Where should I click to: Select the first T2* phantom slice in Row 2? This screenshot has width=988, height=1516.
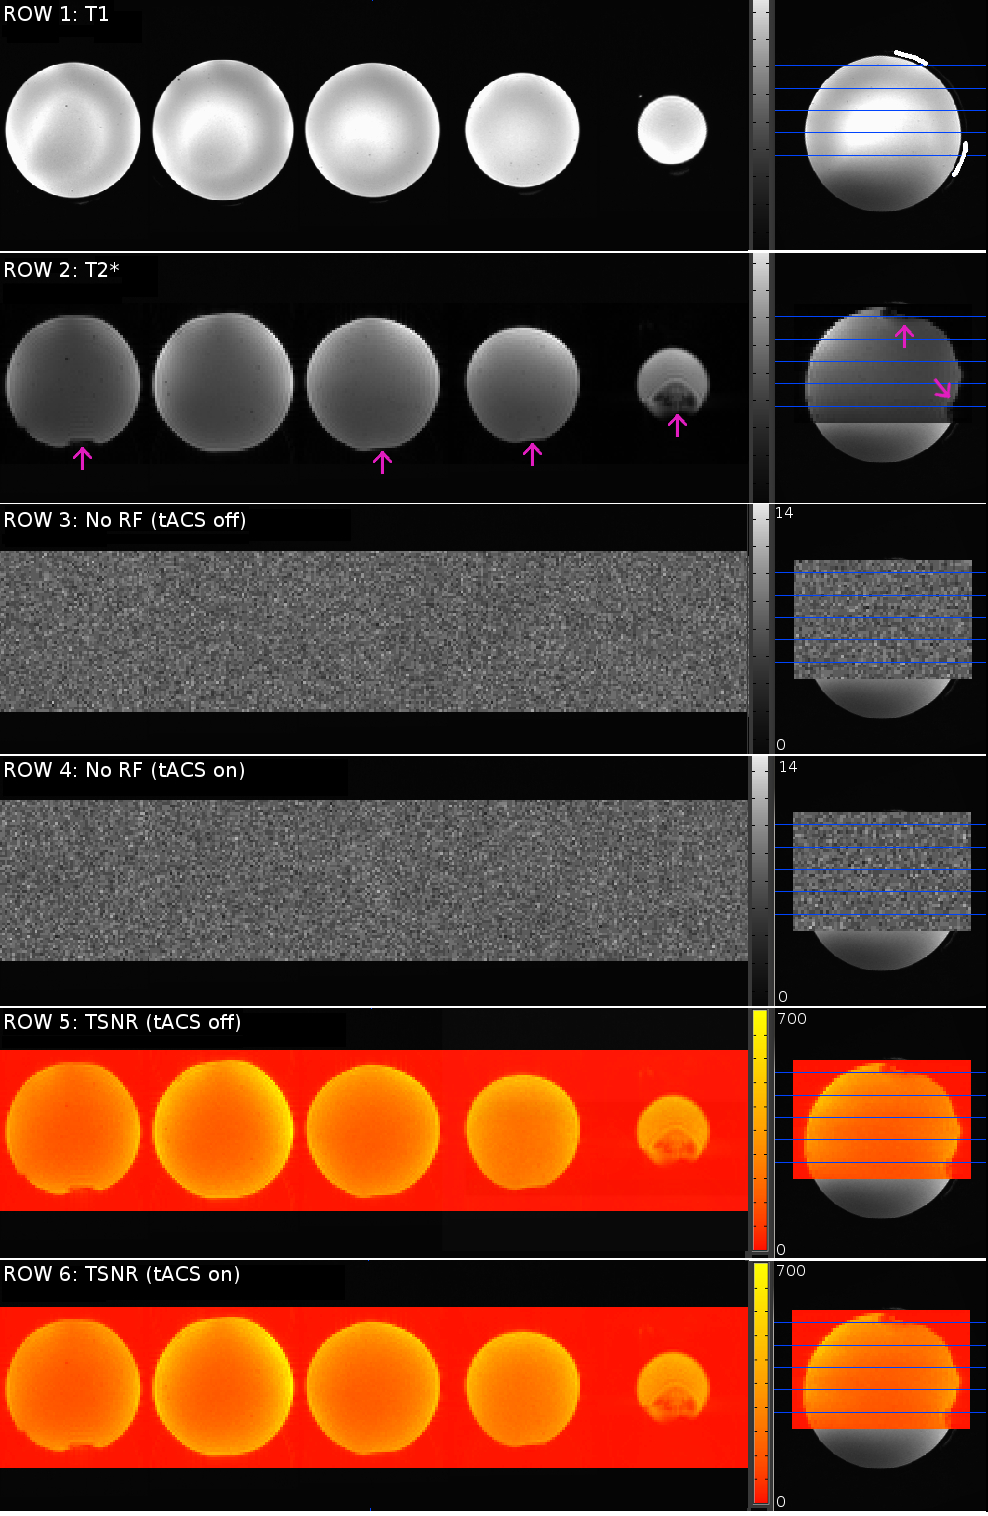pos(72,381)
